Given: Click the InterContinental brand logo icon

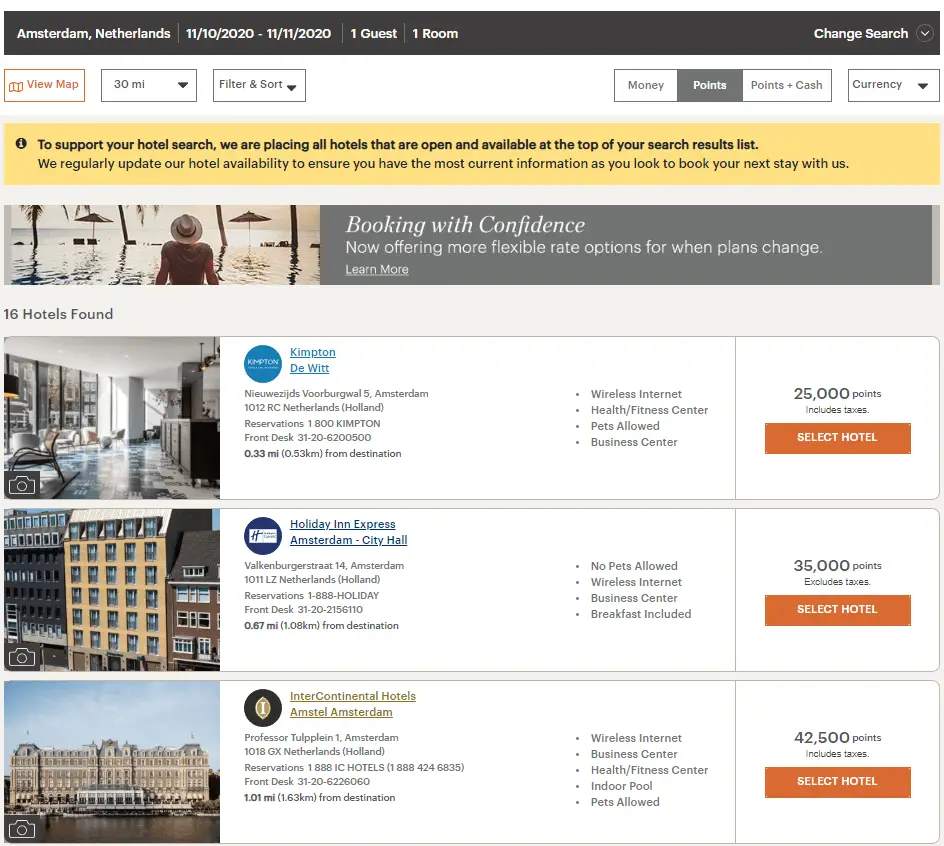Looking at the screenshot, I should point(263,708).
